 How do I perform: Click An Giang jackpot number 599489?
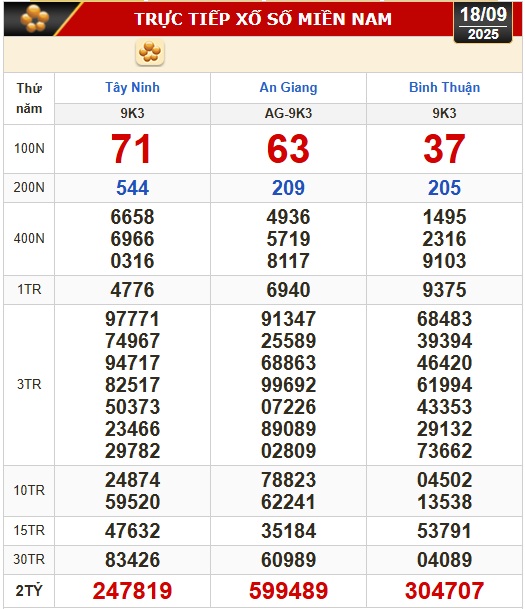[x=288, y=590]
